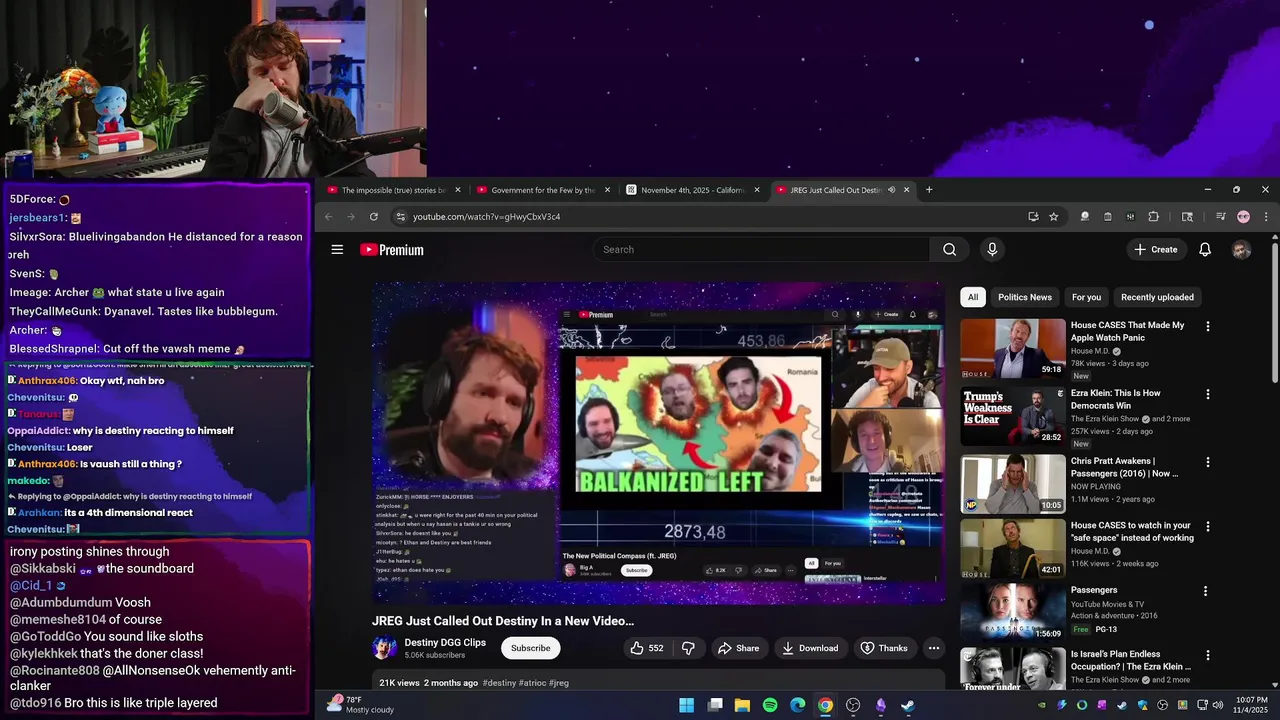The width and height of the screenshot is (1280, 720).
Task: Open 'House CASES to watch in your safe space' title
Action: 1132,531
